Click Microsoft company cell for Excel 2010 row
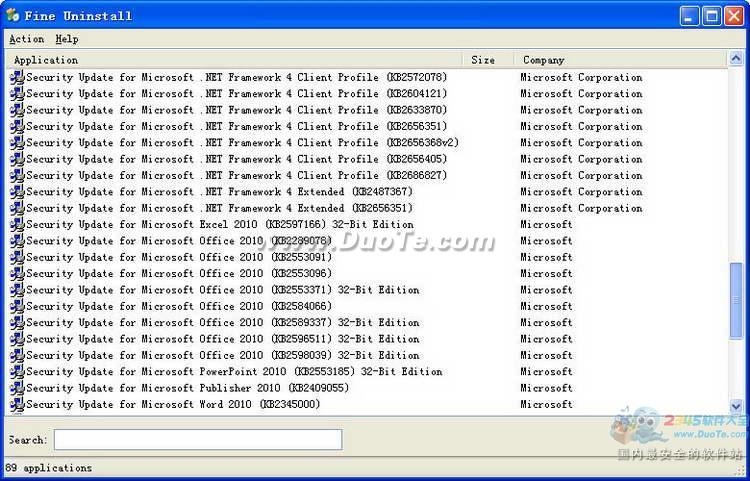 pyautogui.click(x=547, y=224)
